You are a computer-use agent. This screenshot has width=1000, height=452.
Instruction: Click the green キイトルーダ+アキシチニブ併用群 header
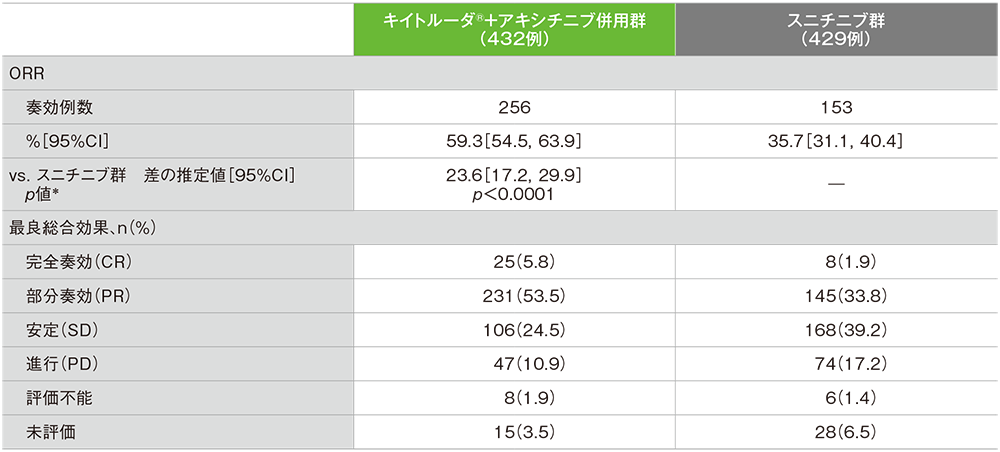515,29
